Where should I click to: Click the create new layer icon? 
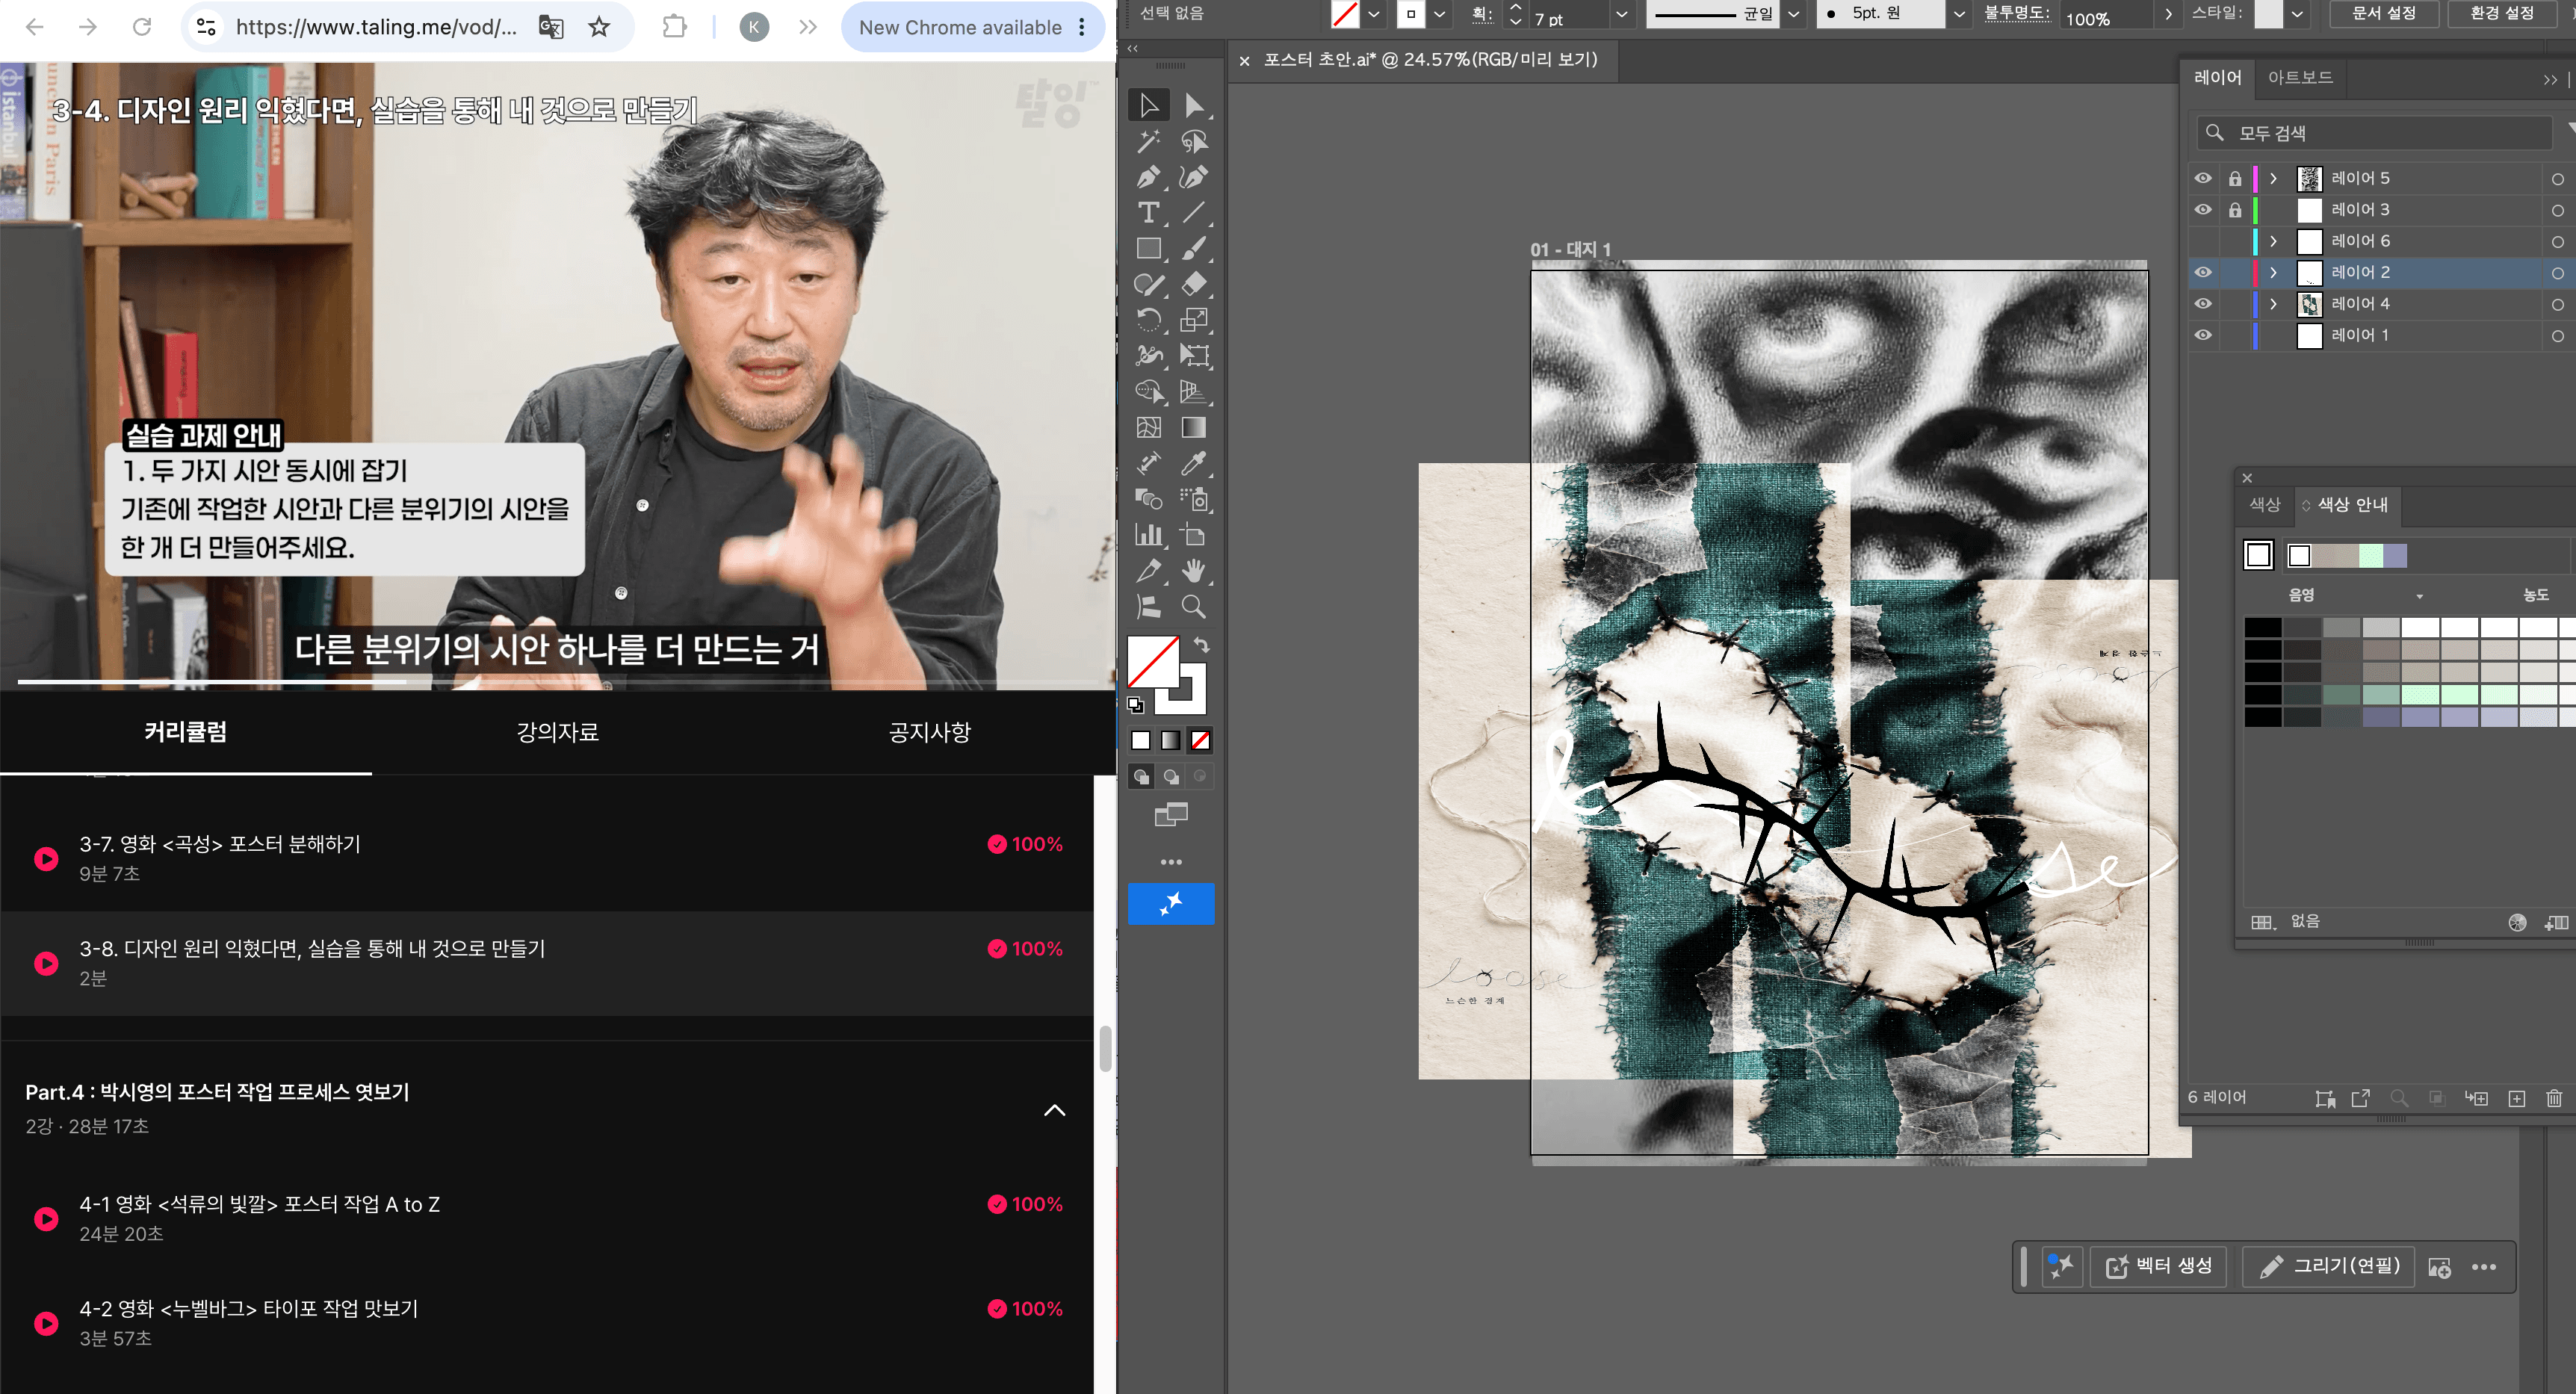[x=2516, y=1098]
